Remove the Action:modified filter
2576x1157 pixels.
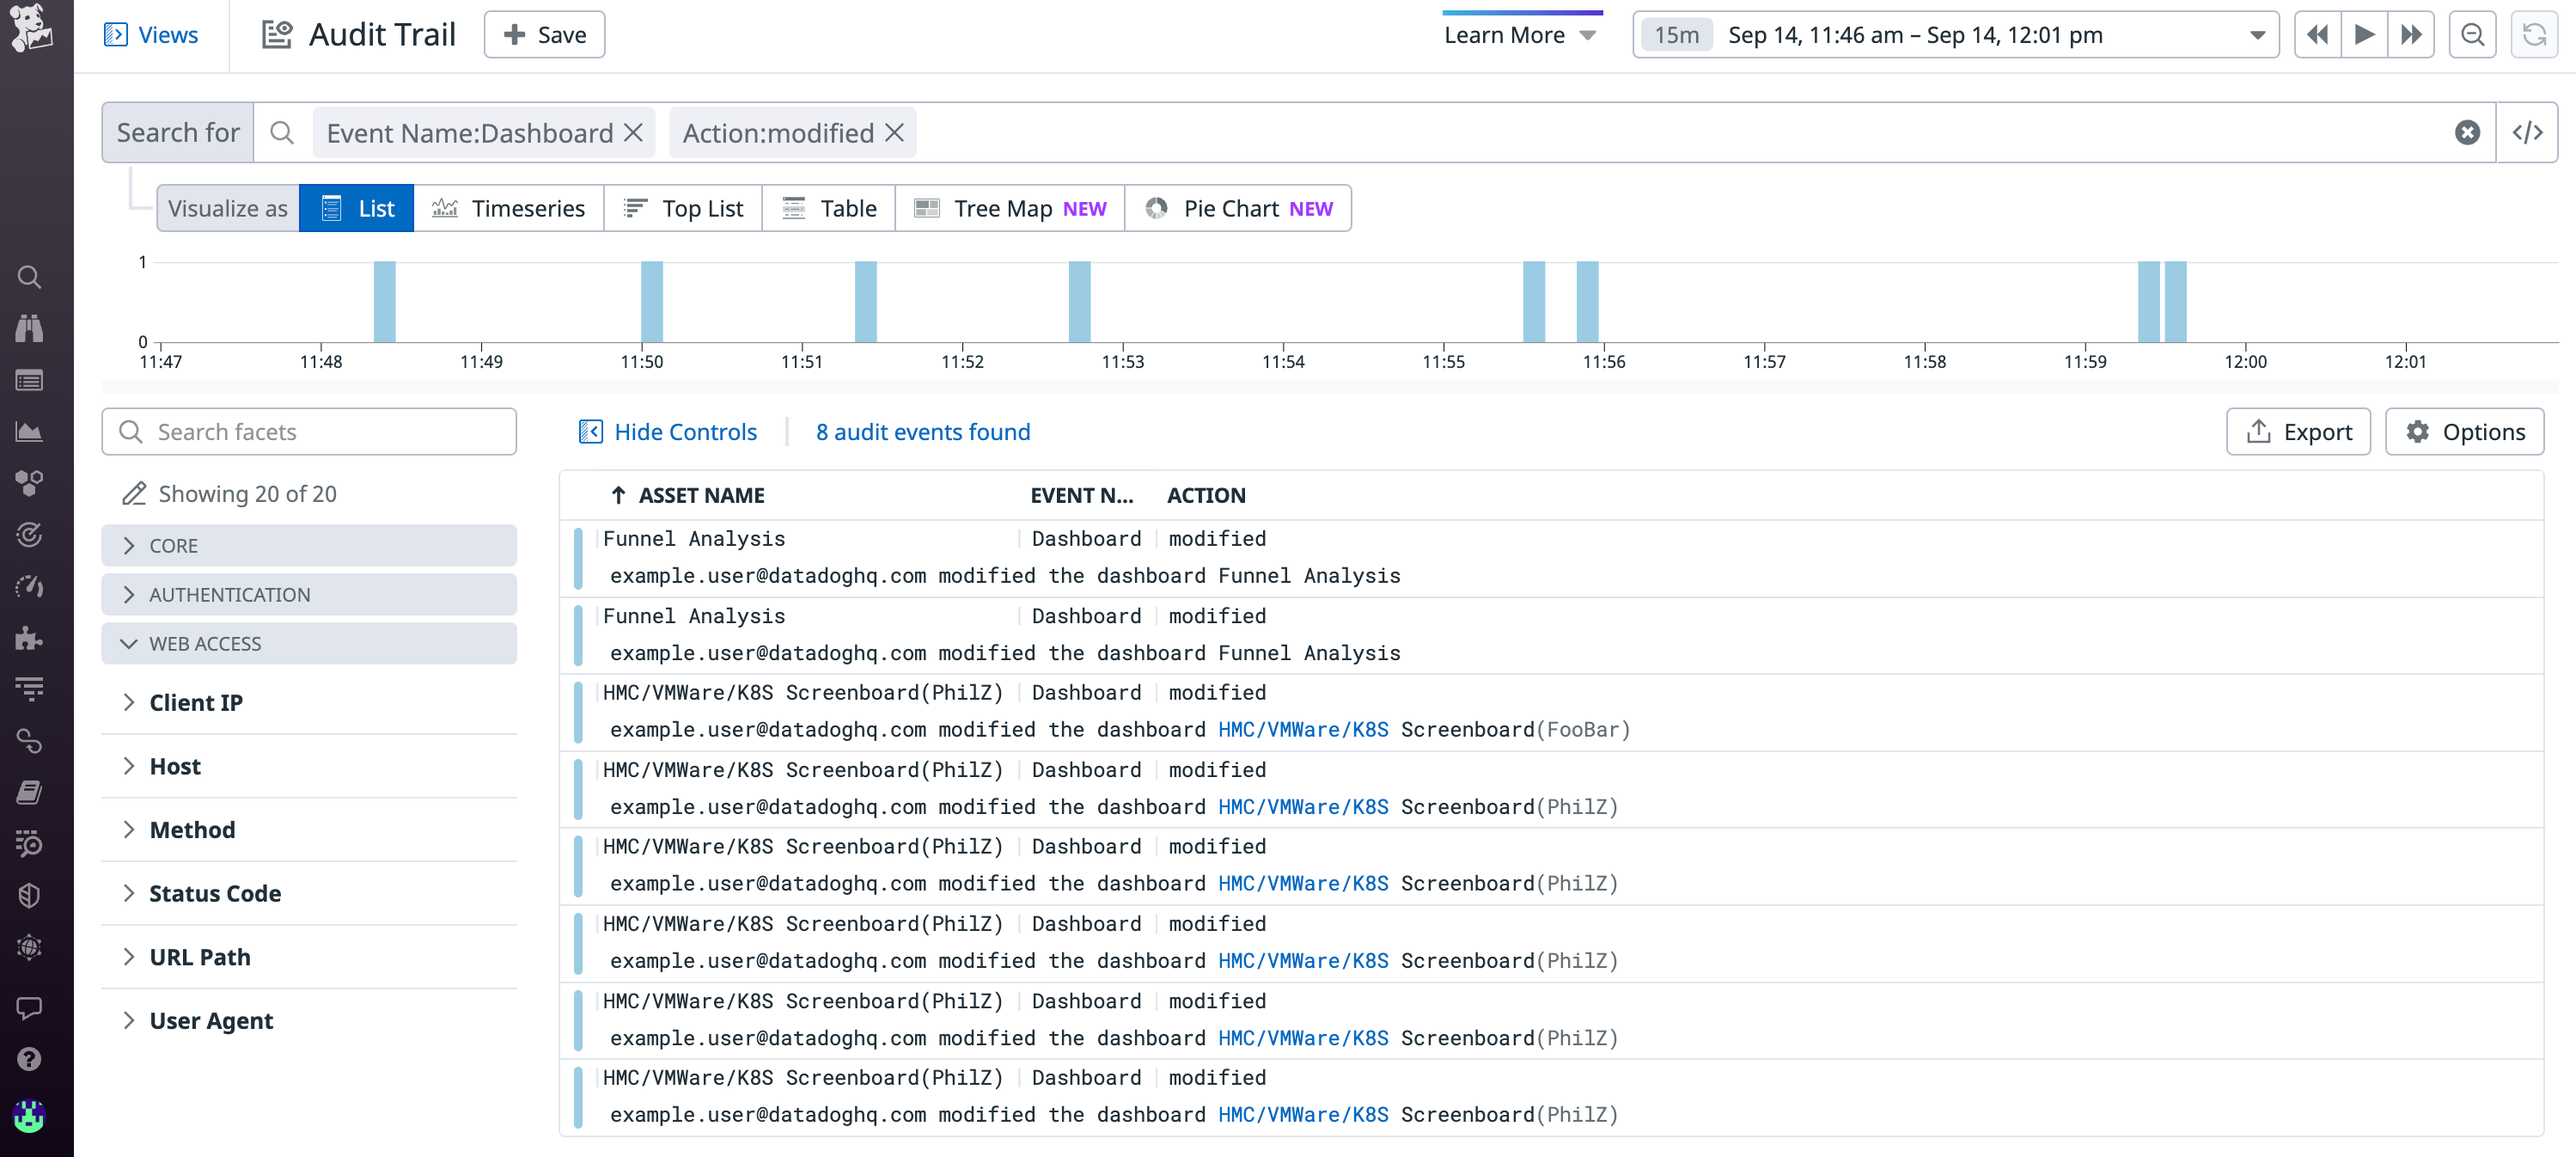[895, 132]
